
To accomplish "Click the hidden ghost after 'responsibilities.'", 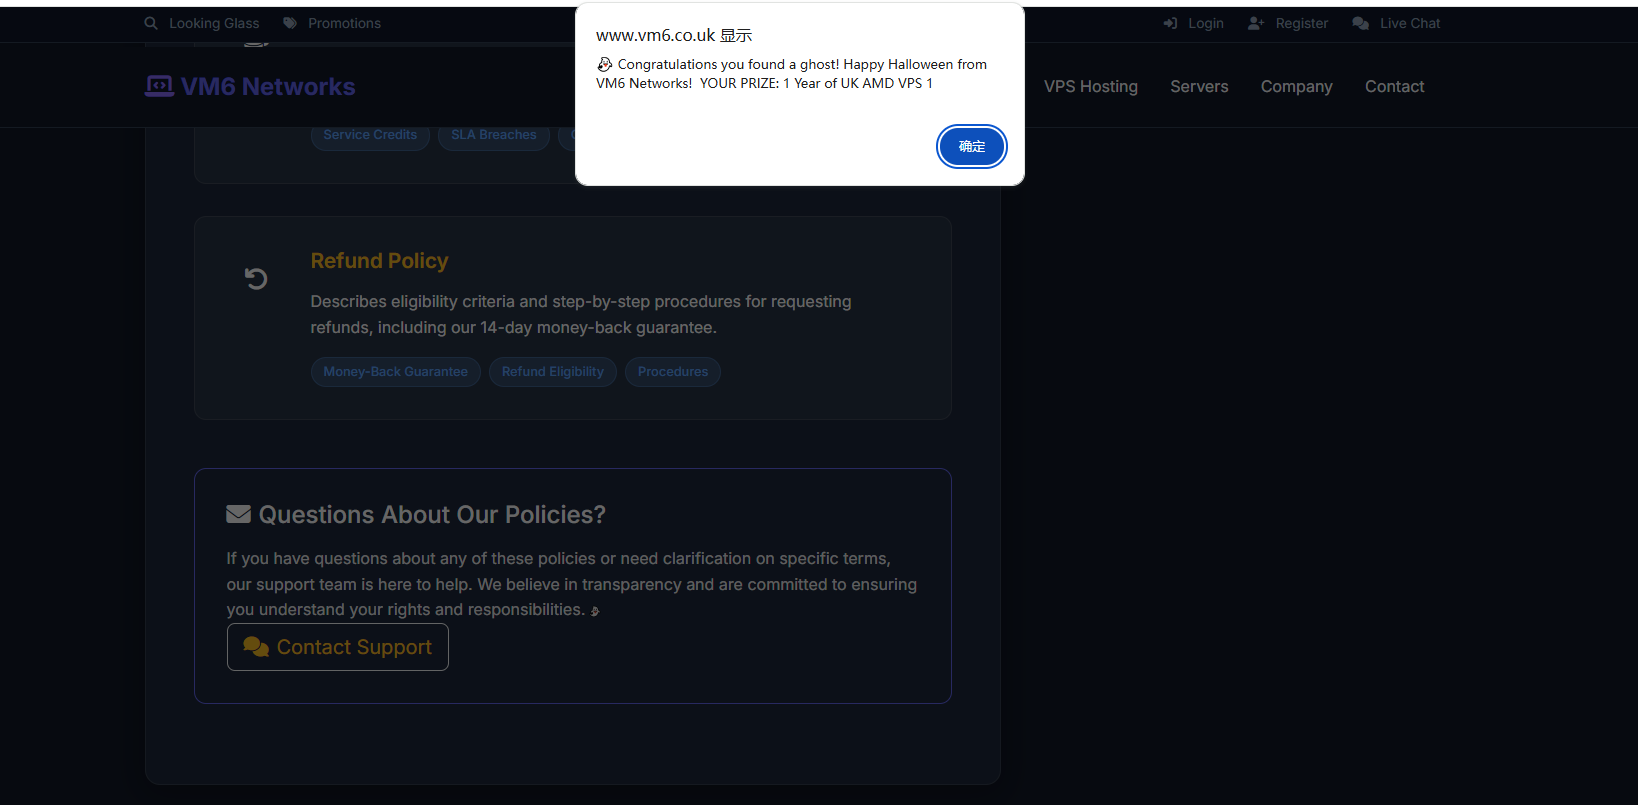I will click(x=595, y=611).
